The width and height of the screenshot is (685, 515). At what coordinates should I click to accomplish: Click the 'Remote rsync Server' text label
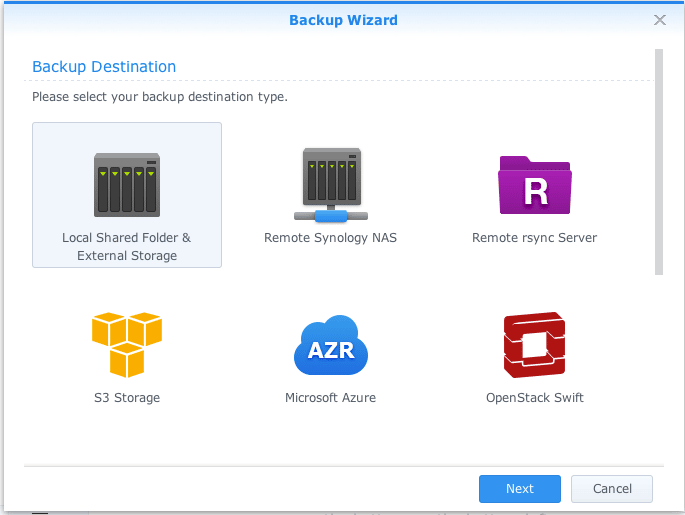(x=534, y=238)
